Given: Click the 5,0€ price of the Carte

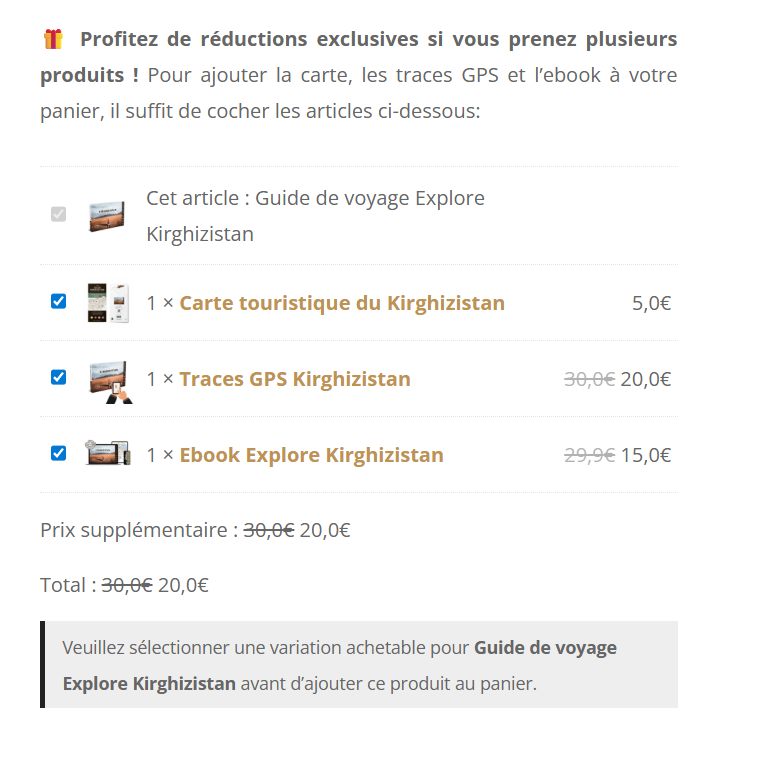Looking at the screenshot, I should pos(651,303).
